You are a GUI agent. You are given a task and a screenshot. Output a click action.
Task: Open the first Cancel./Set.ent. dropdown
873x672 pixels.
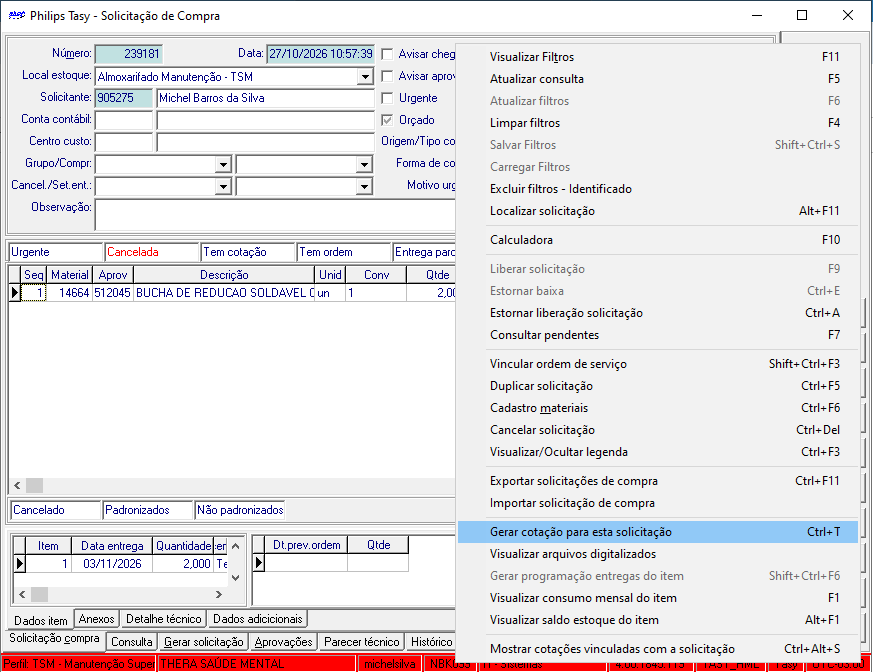point(223,186)
